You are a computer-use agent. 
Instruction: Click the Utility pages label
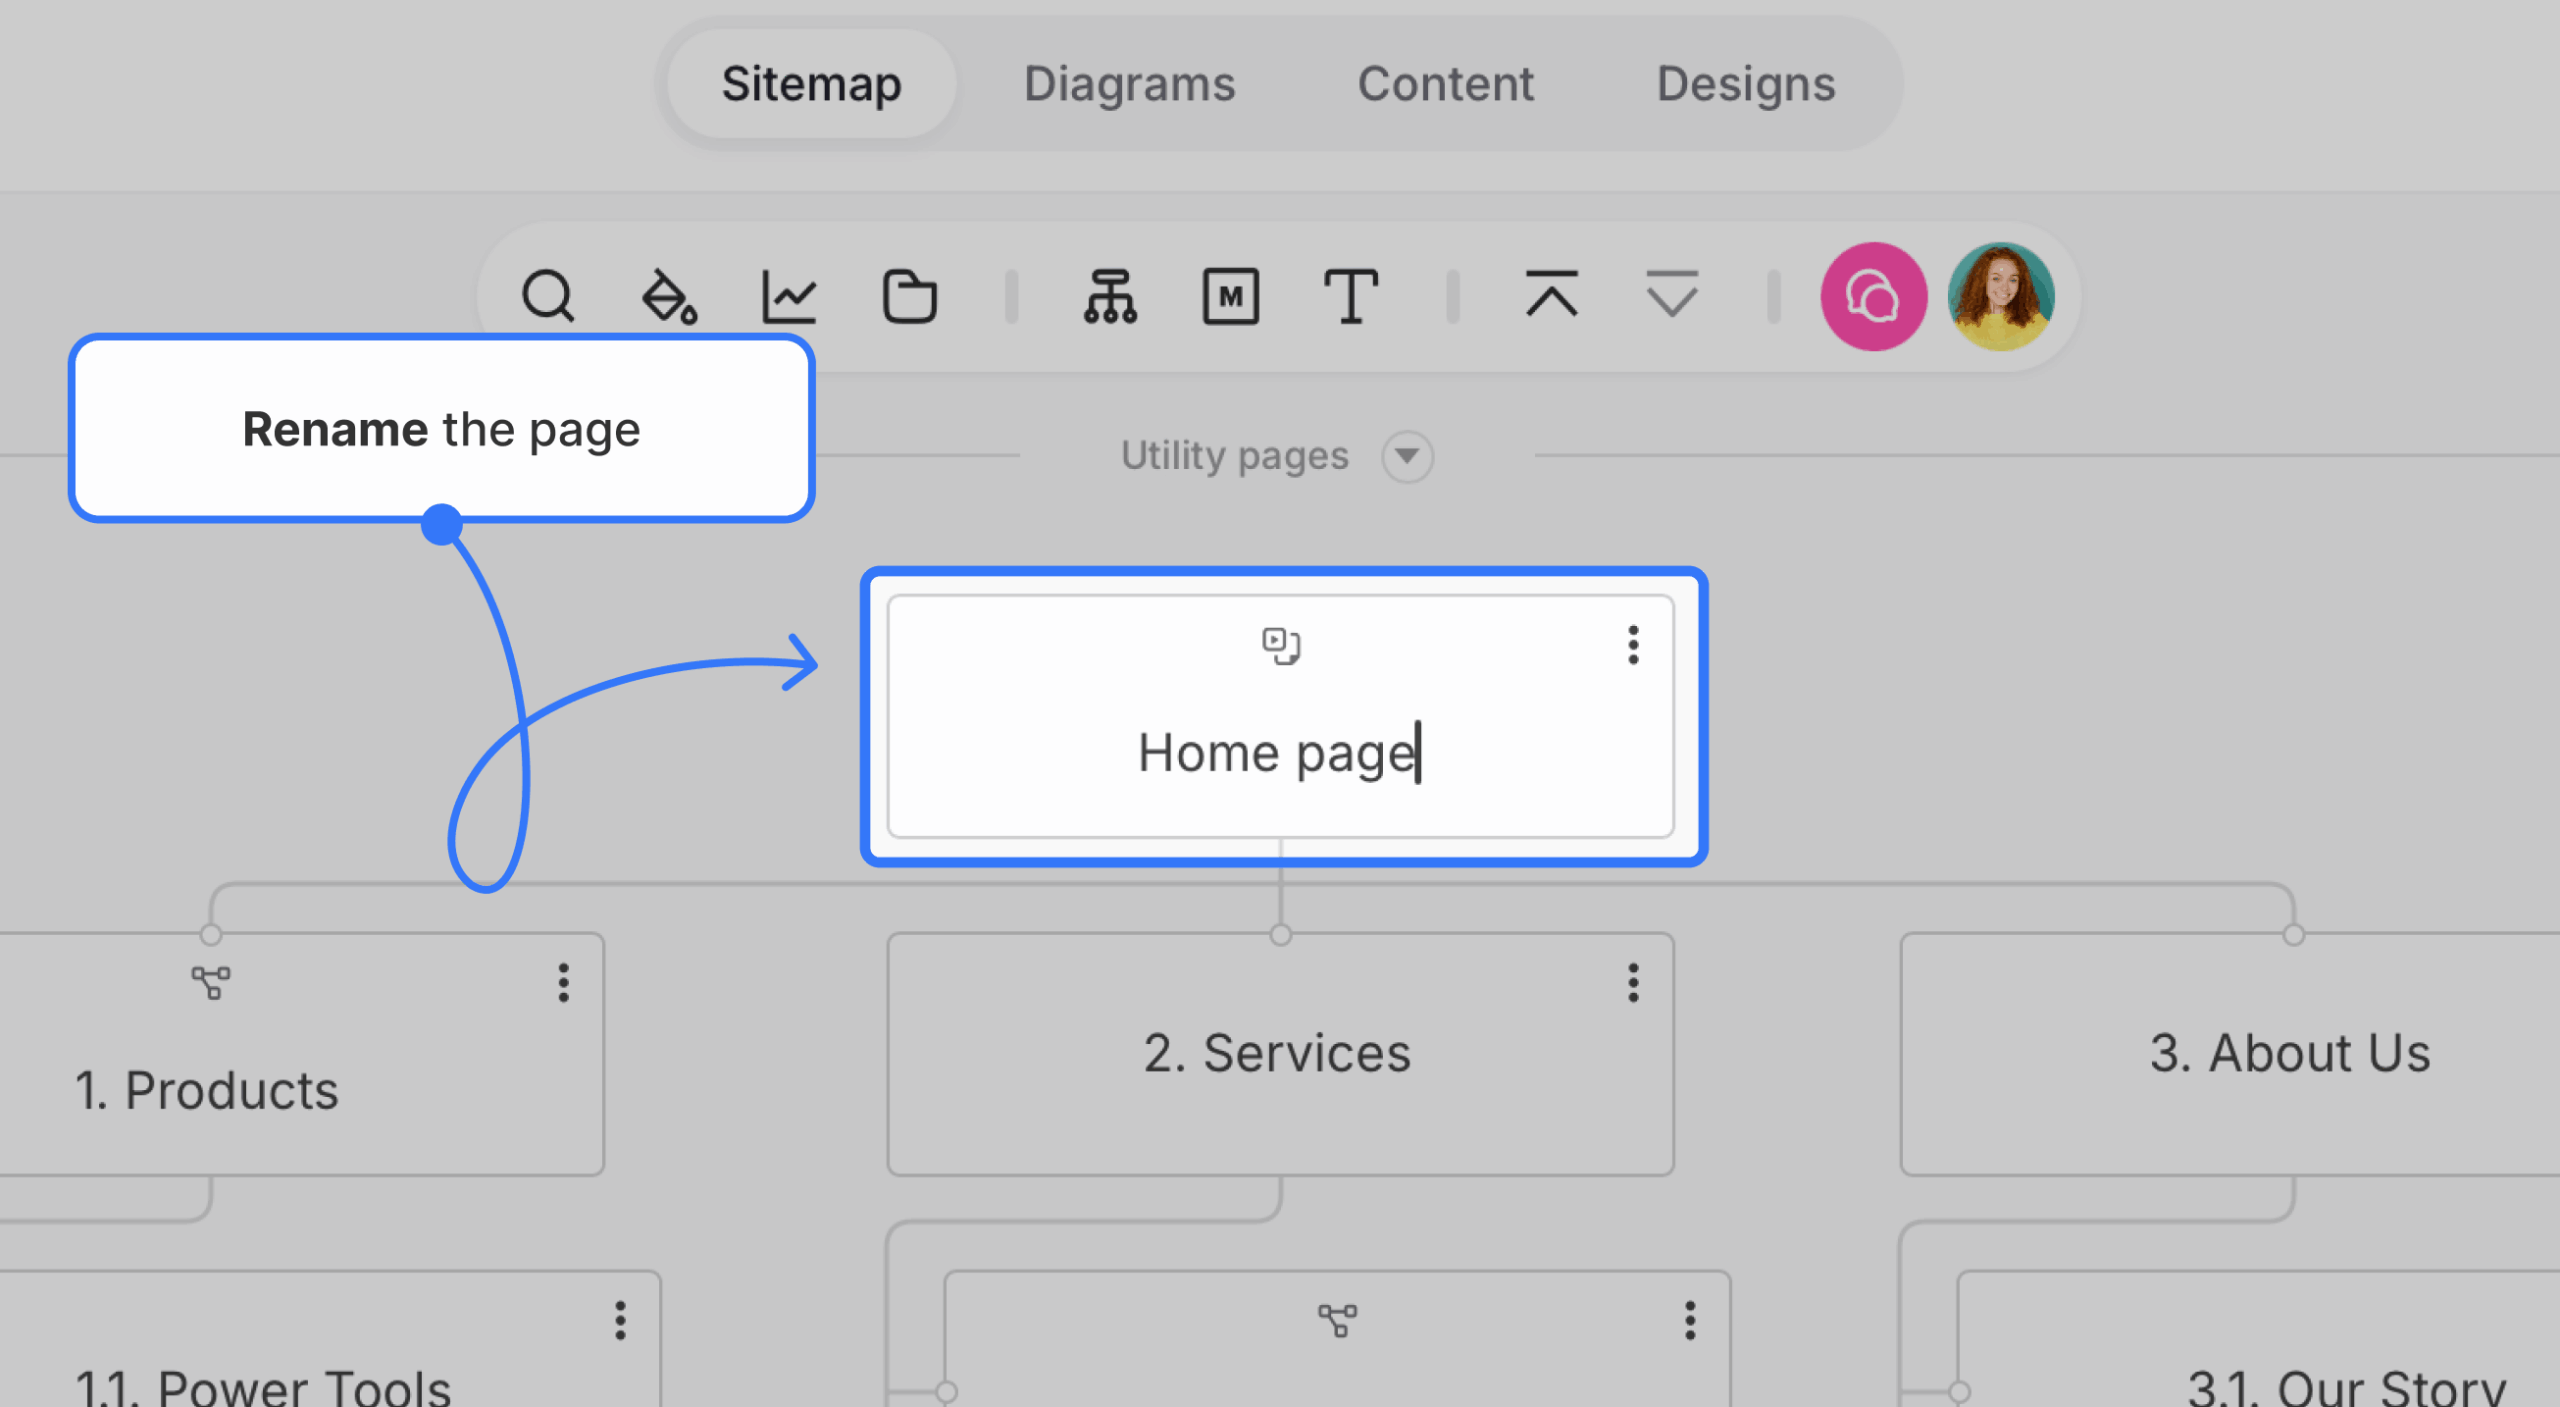pos(1235,456)
